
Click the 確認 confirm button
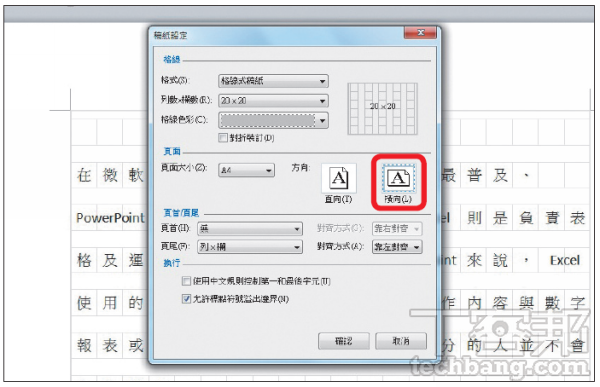click(344, 341)
